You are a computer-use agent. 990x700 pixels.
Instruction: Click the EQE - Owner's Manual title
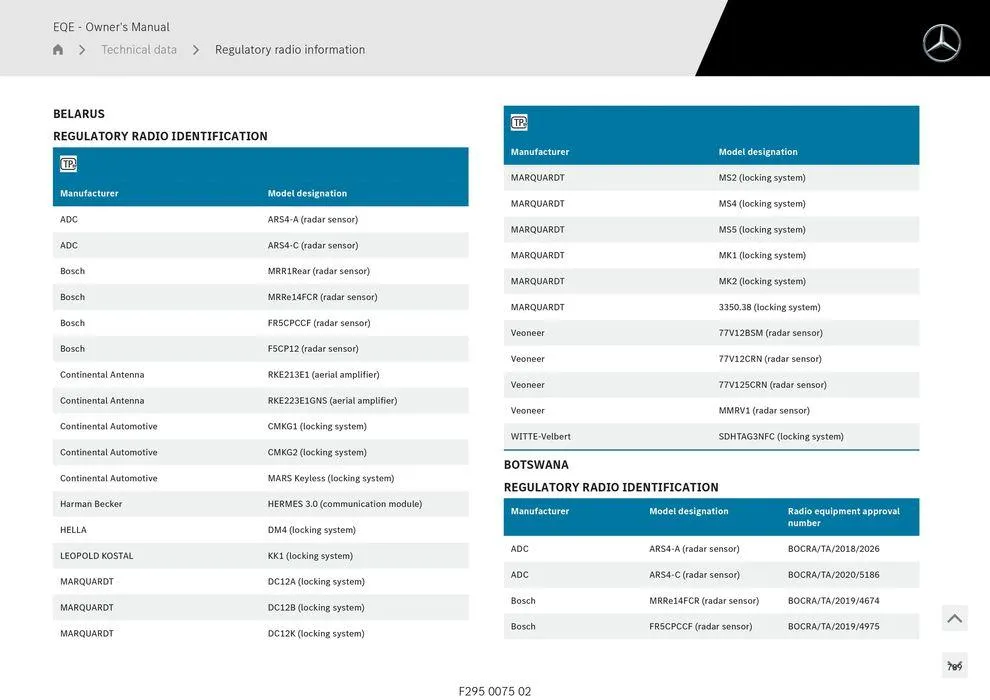[x=111, y=27]
